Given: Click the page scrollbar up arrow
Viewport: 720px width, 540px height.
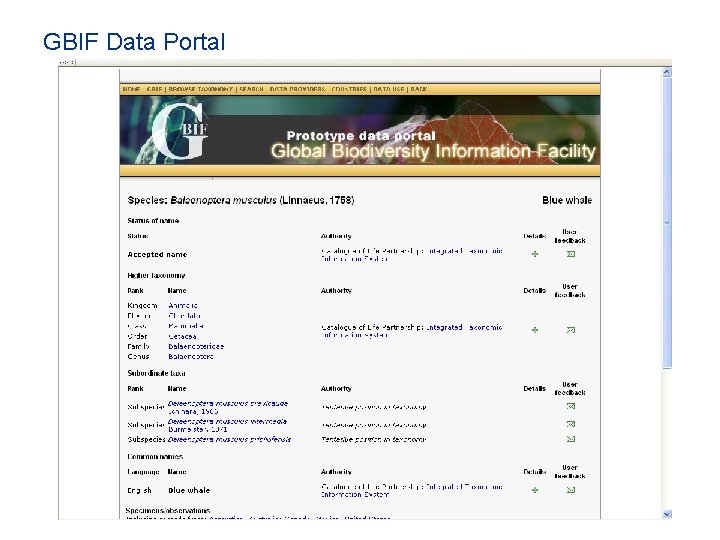Looking at the screenshot, I should pyautogui.click(x=667, y=72).
